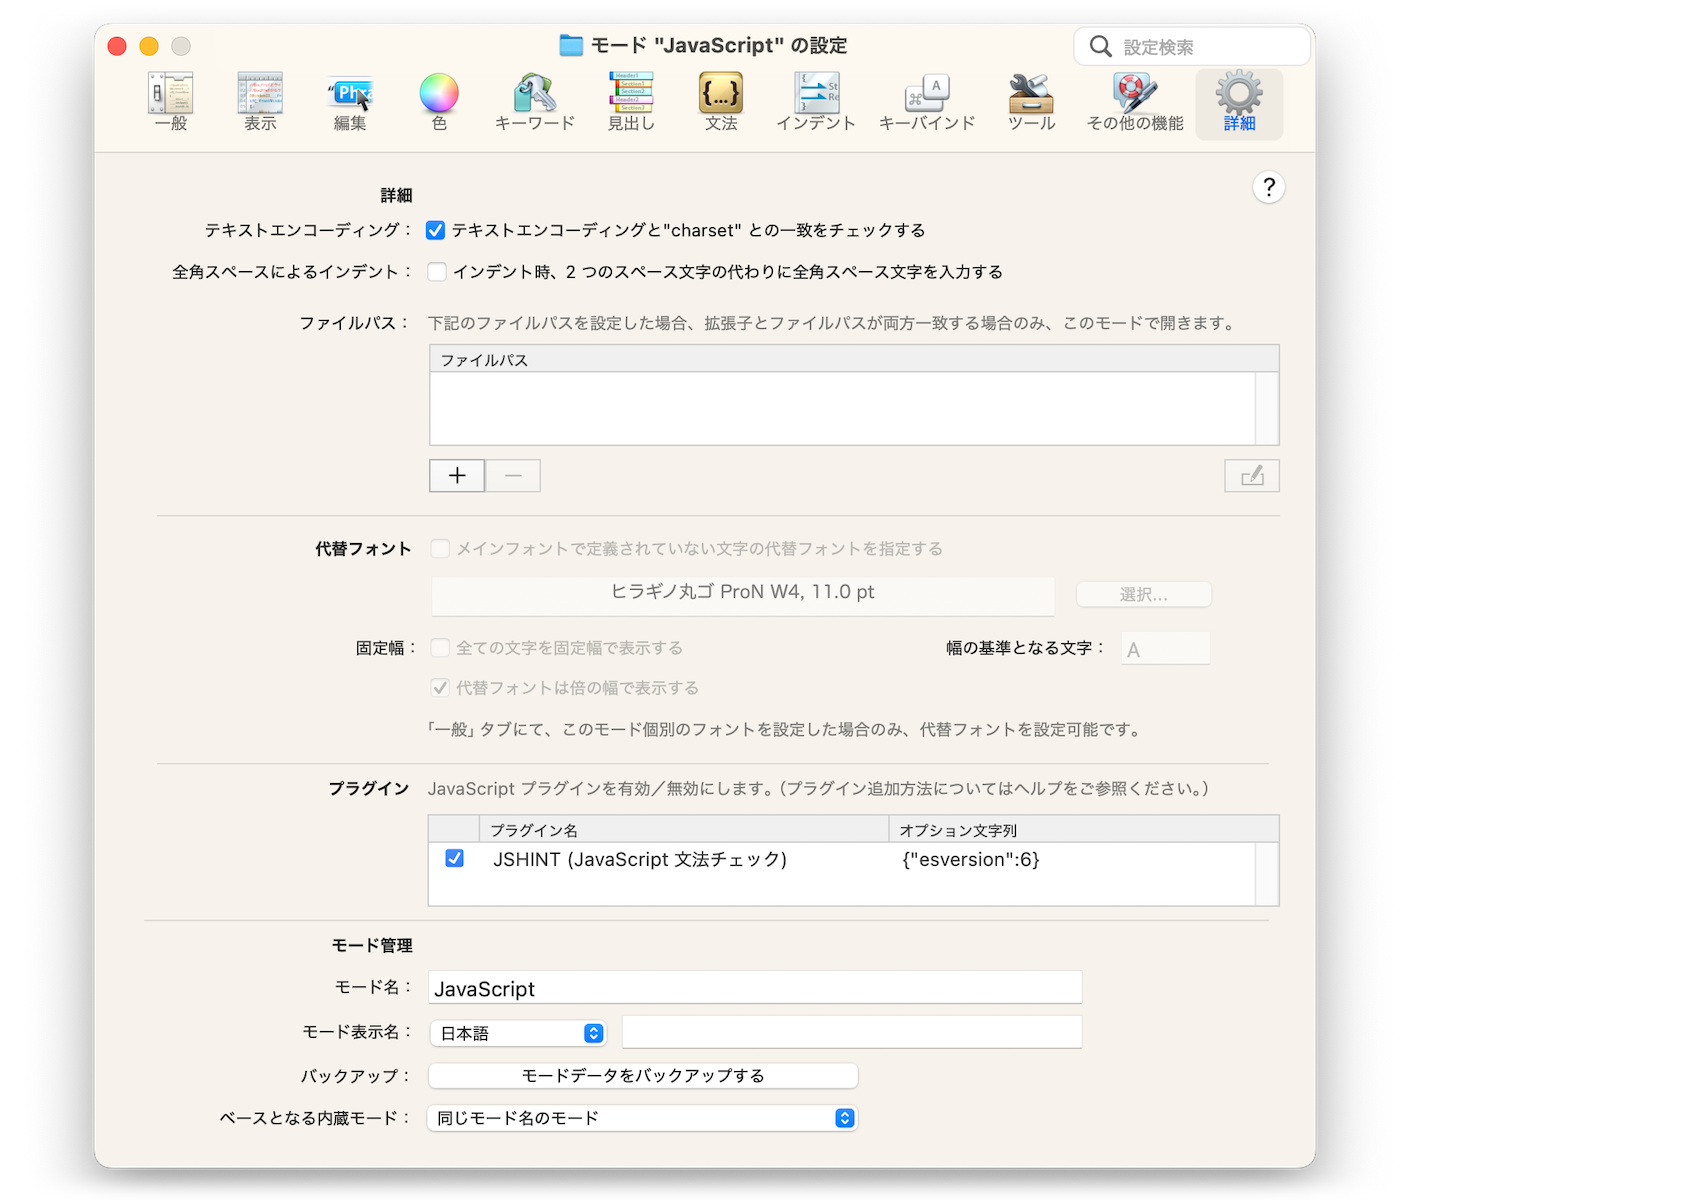1700x1200 pixels.
Task: Click the plus button to add file path
Action: pos(457,476)
